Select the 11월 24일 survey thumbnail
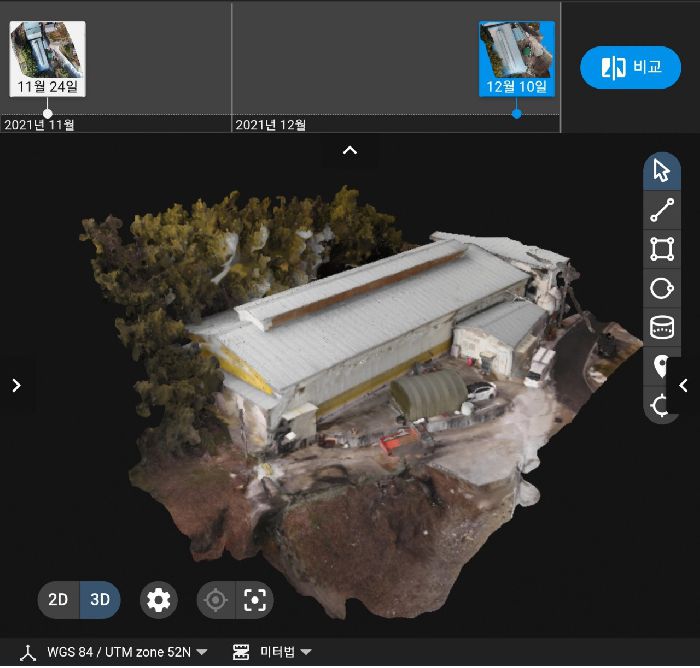The height and width of the screenshot is (668, 700). (x=47, y=58)
